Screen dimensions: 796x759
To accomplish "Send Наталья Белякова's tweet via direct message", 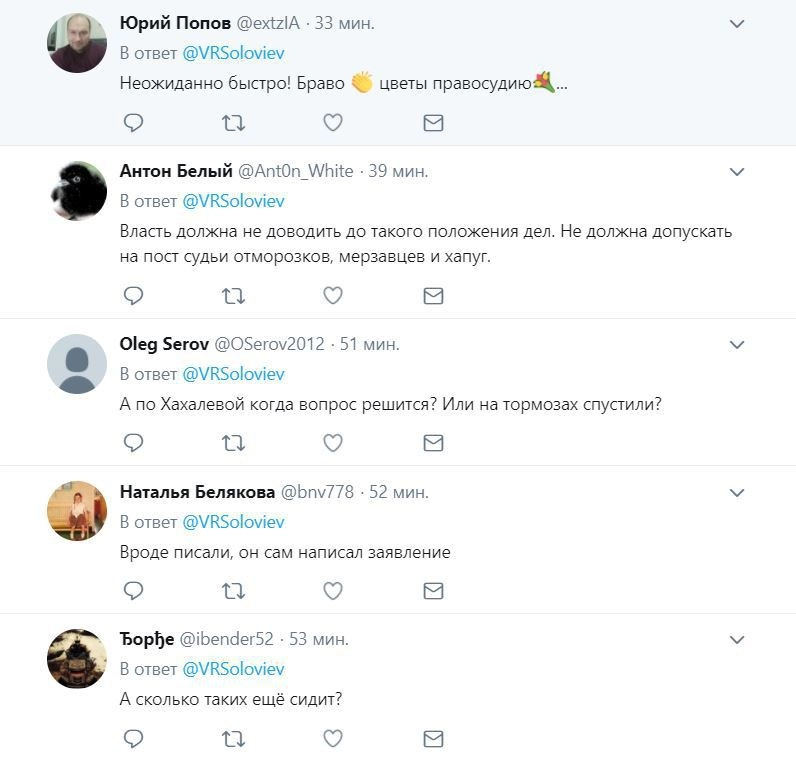I will click(433, 591).
